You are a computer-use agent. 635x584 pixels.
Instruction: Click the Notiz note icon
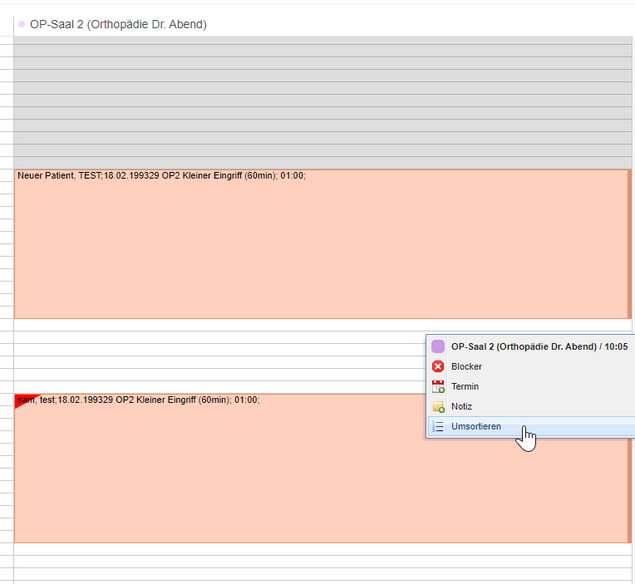click(438, 407)
